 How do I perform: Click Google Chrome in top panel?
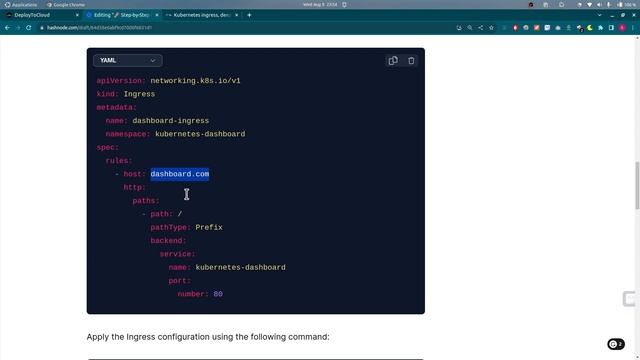65,4
